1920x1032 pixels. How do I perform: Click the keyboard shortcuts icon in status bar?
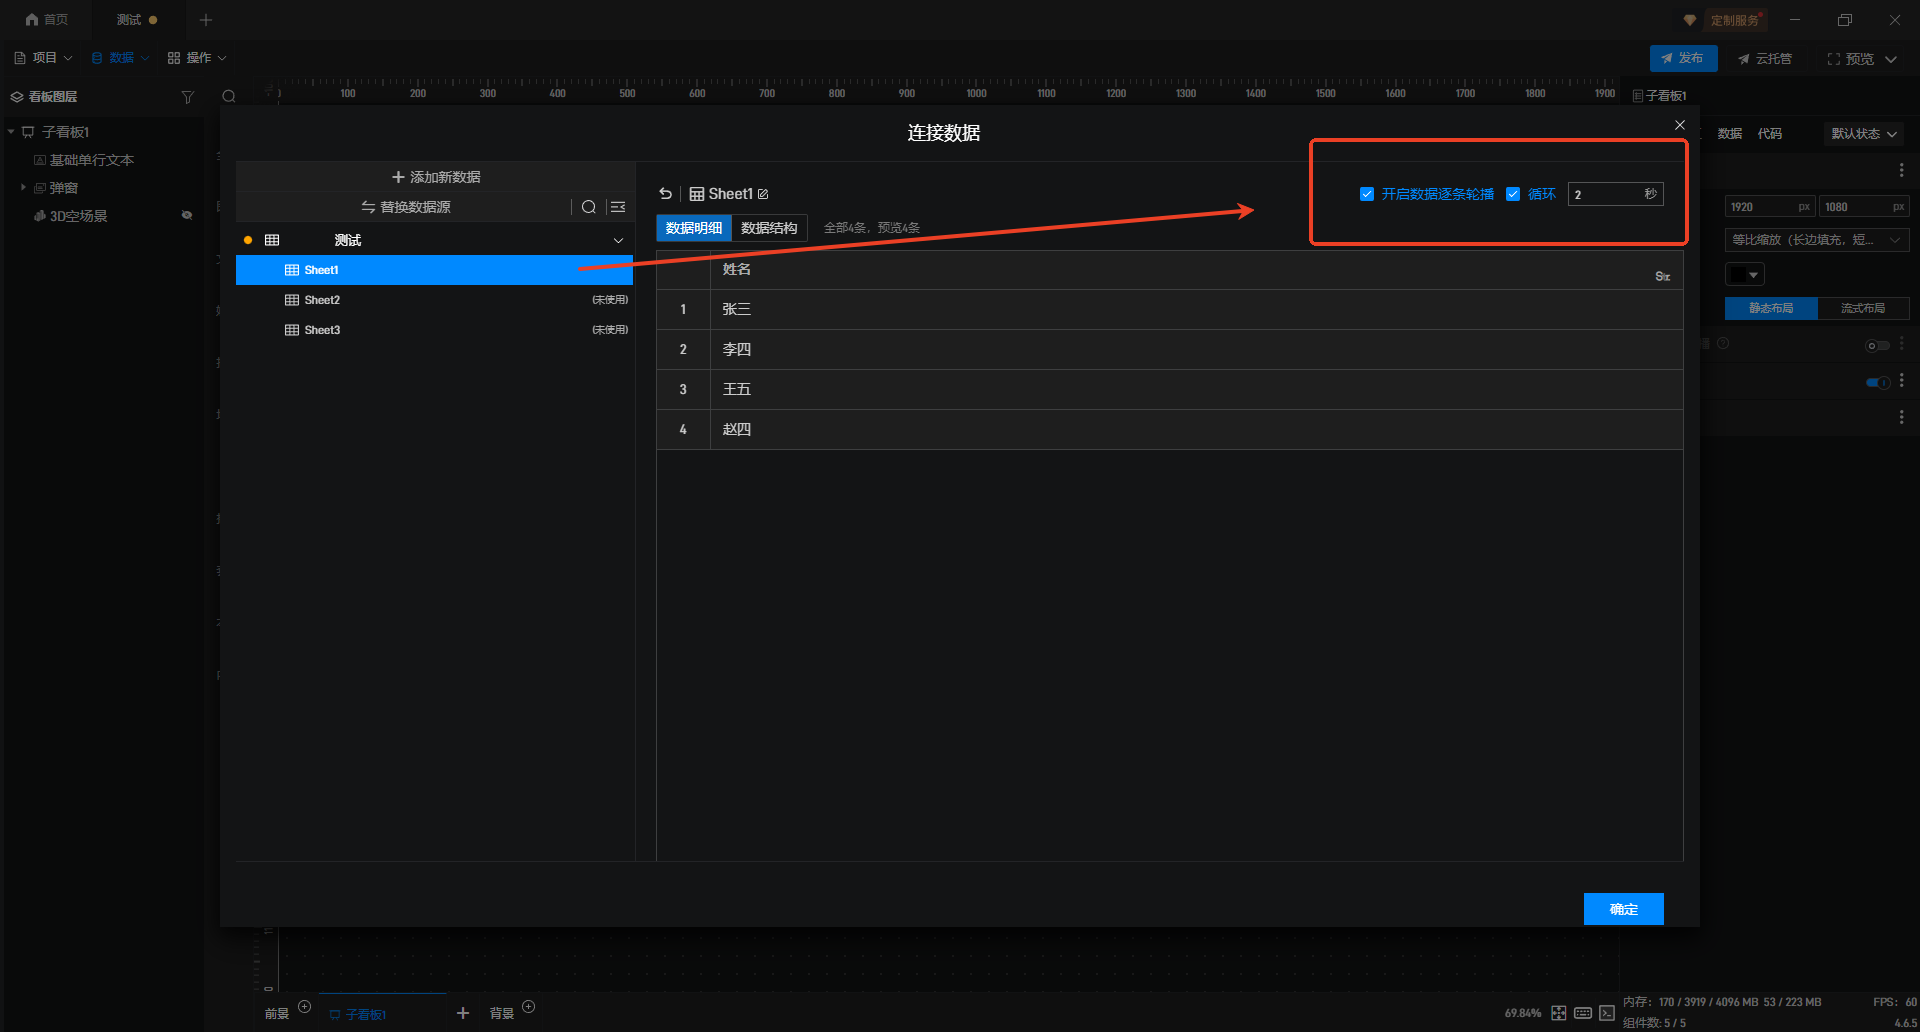click(x=1583, y=1013)
